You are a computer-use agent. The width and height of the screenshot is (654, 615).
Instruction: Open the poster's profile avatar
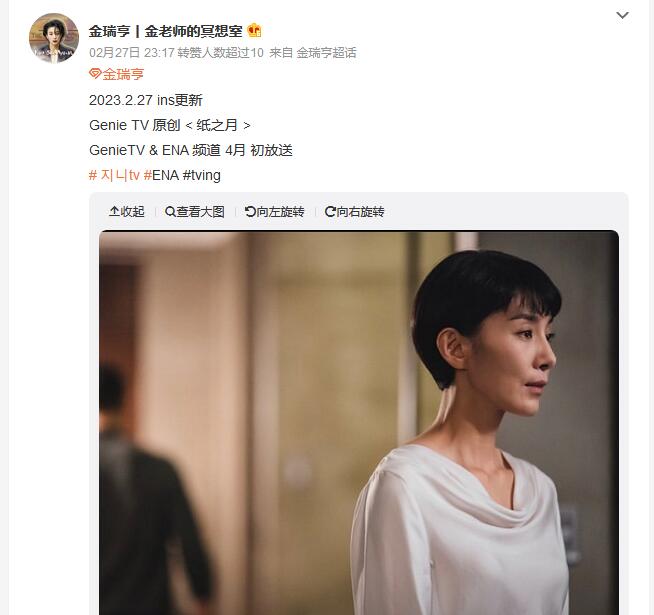click(x=54, y=38)
